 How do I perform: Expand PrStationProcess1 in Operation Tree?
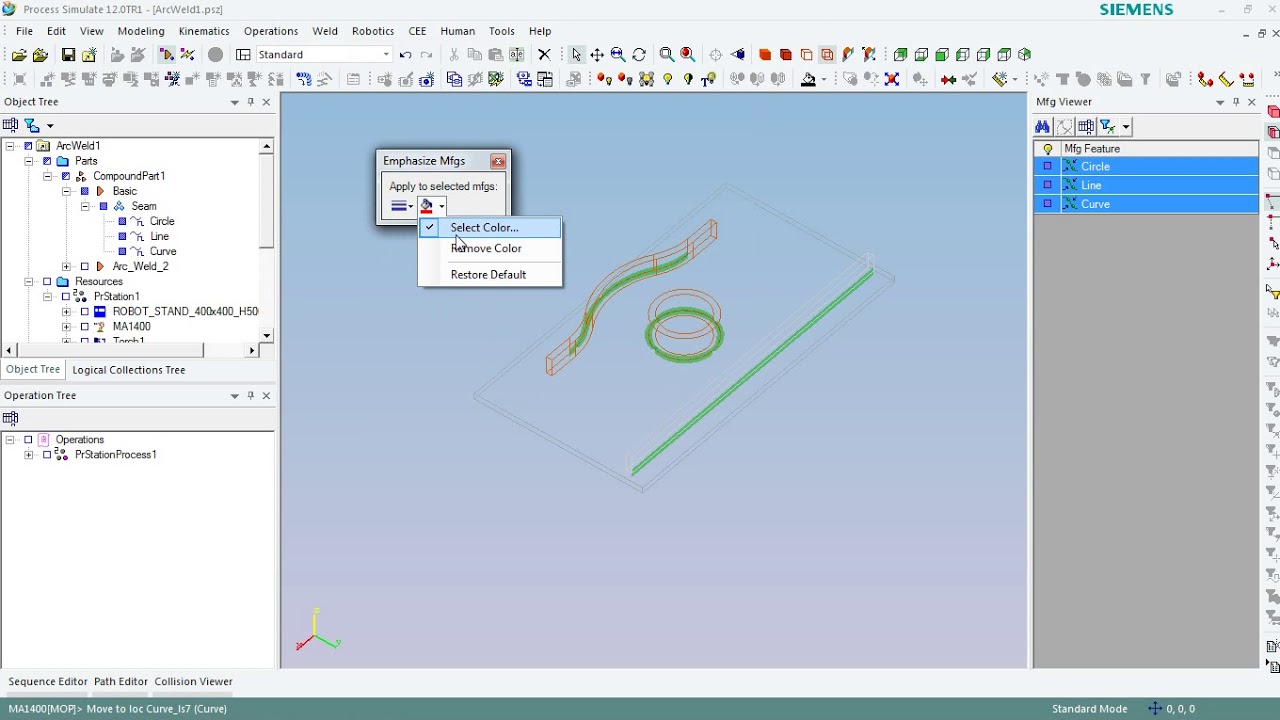(28, 455)
